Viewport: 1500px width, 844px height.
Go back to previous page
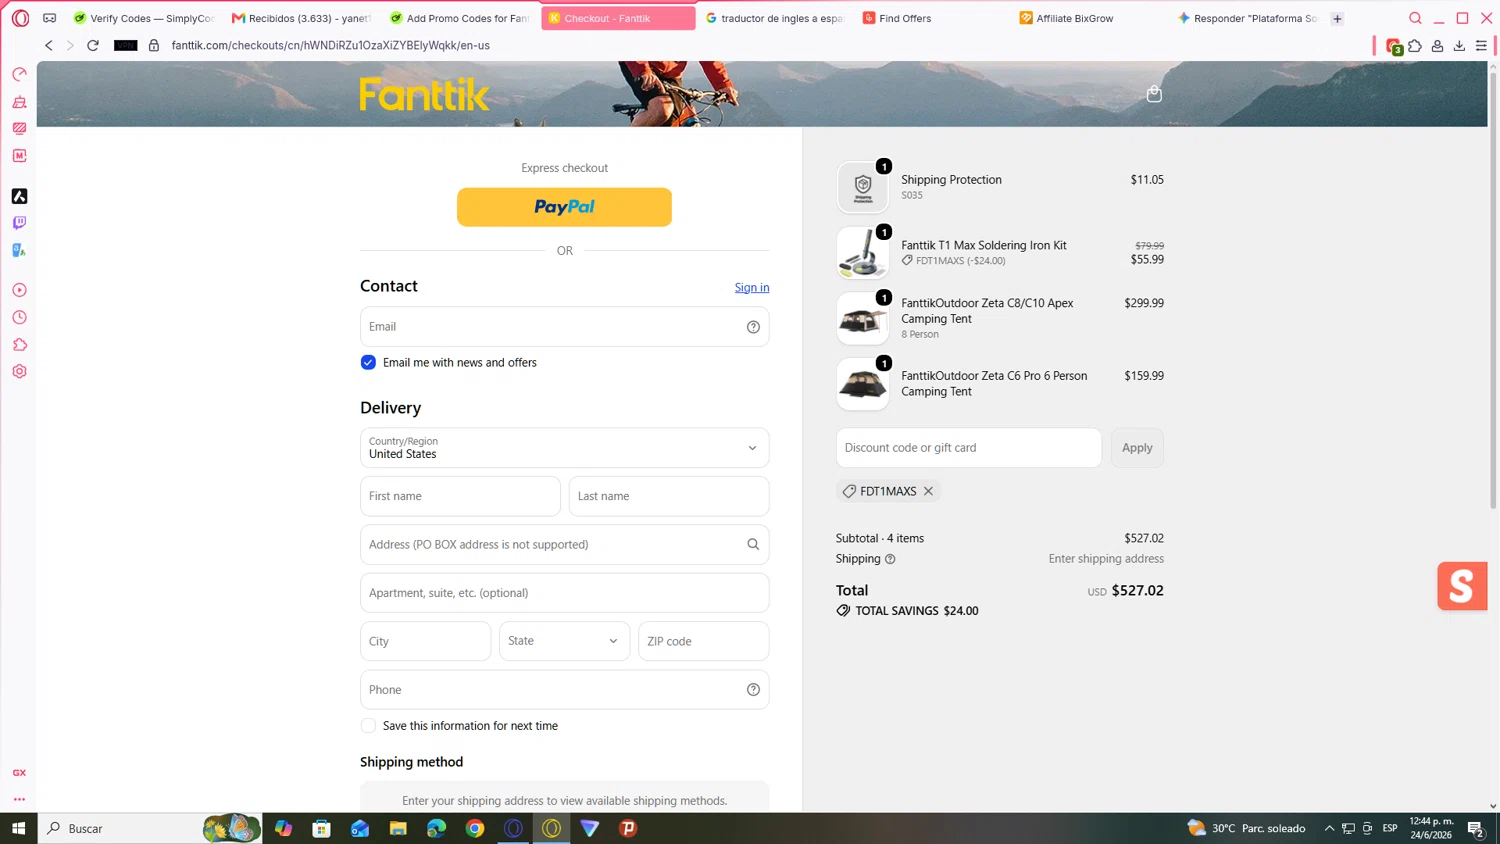[x=48, y=45]
